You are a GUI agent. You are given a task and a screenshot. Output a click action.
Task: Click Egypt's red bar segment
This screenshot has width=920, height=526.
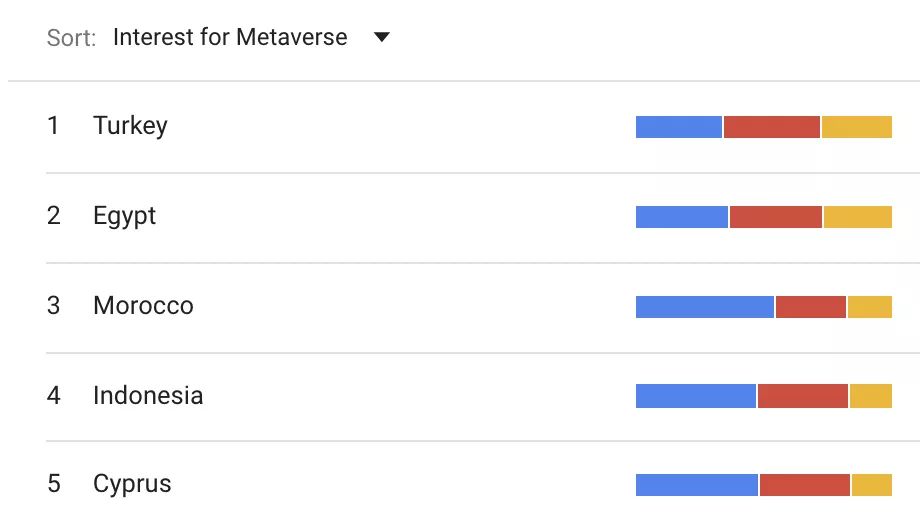[776, 217]
